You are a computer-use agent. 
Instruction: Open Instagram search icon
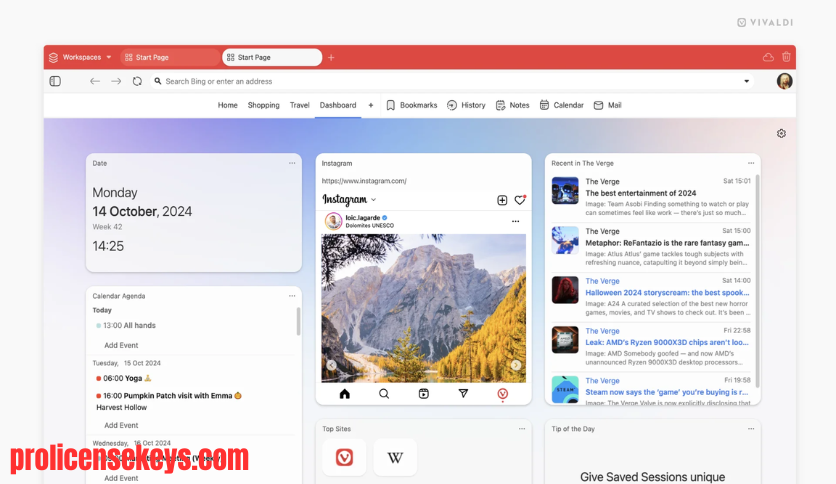click(x=384, y=394)
